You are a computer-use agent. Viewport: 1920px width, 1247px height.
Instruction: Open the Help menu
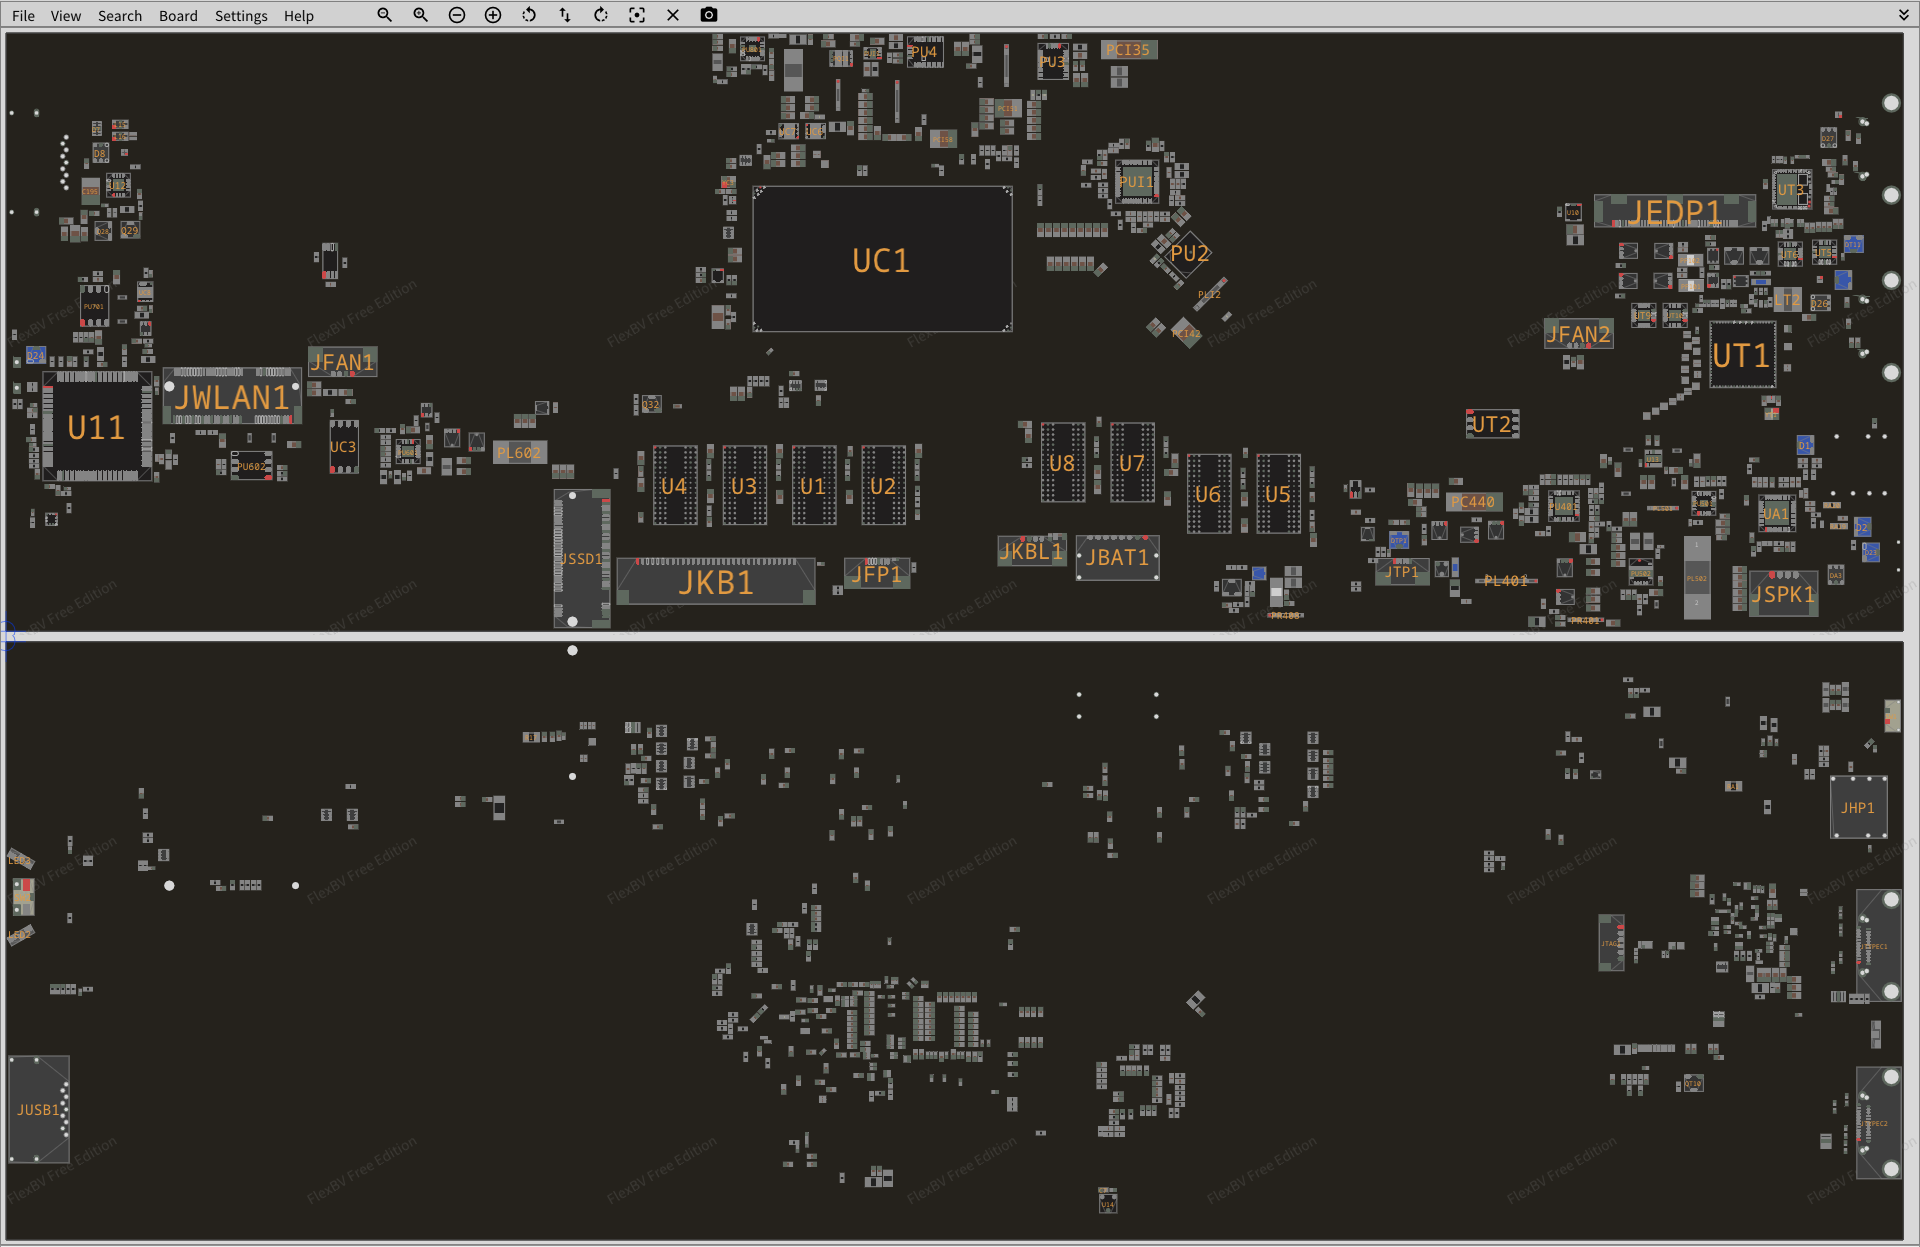click(x=298, y=16)
